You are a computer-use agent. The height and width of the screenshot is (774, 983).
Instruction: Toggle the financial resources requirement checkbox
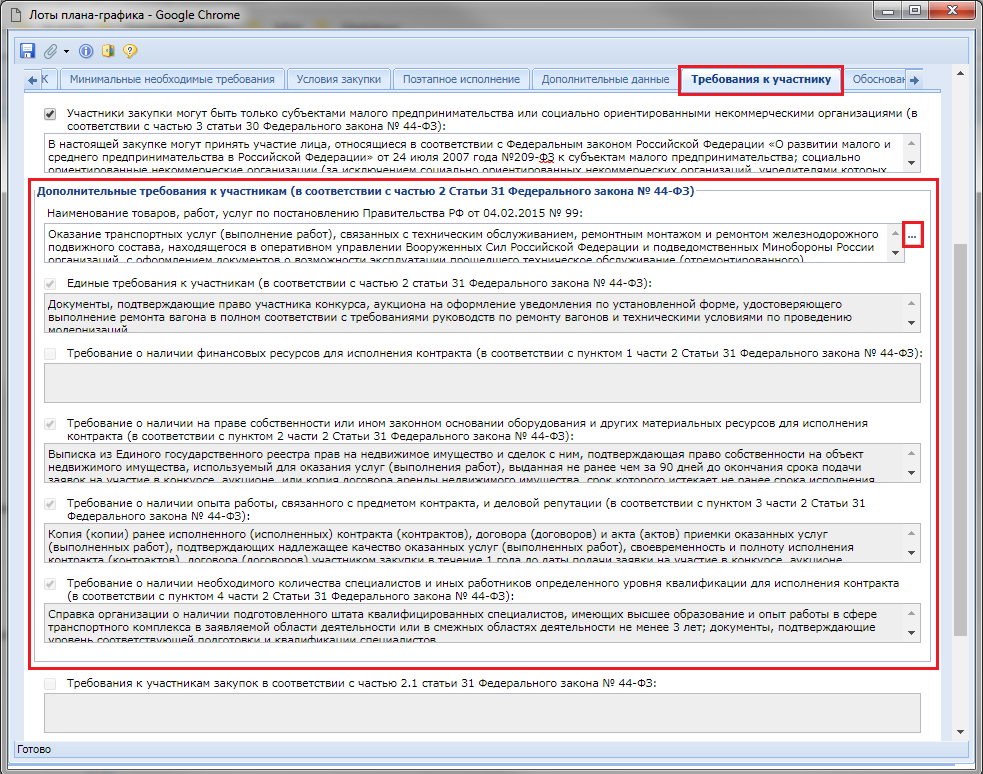(51, 353)
